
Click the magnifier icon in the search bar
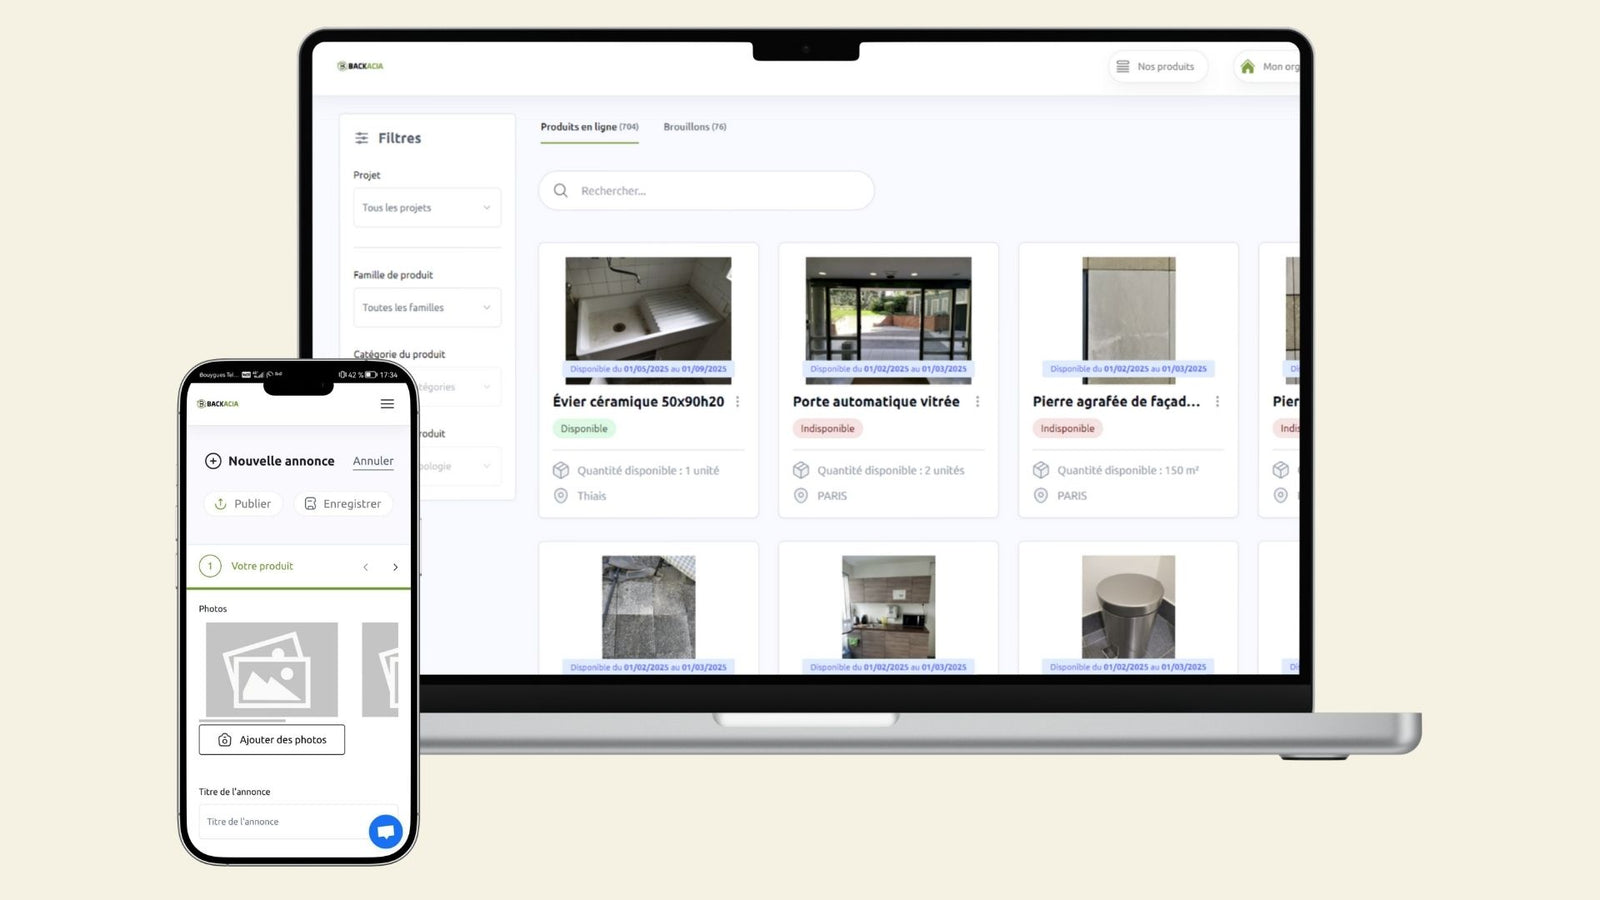point(561,191)
